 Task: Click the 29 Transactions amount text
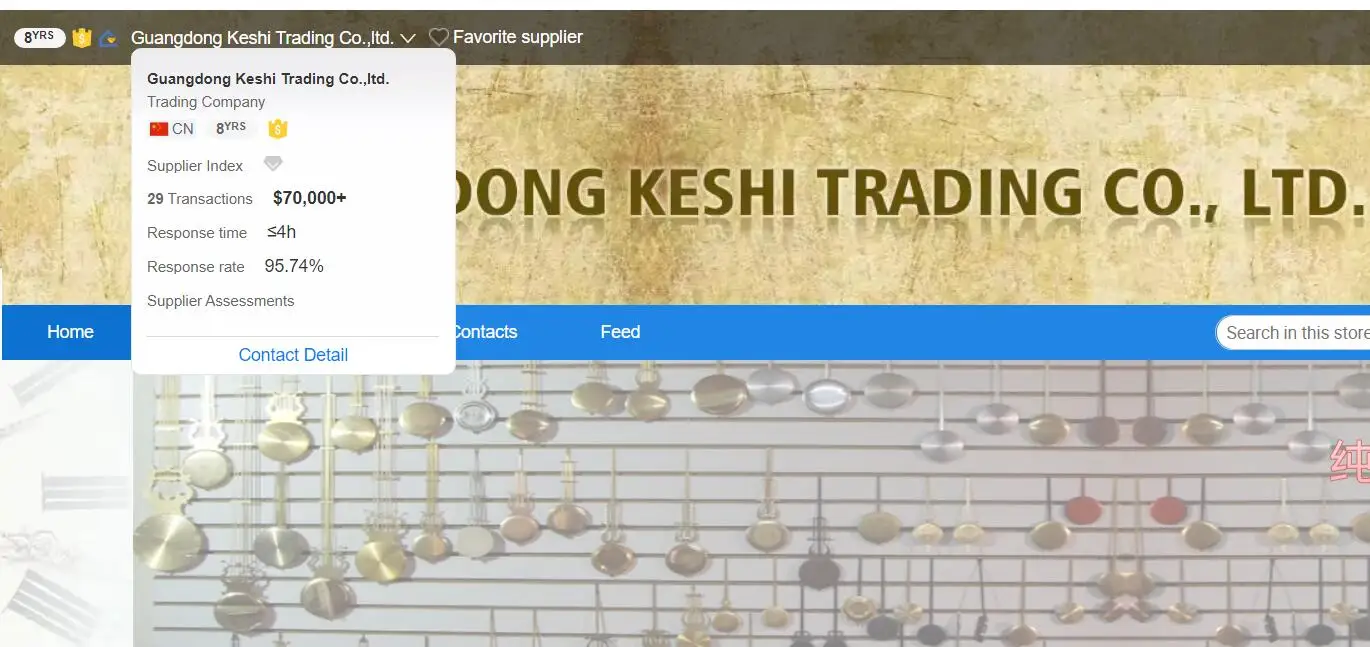point(310,198)
